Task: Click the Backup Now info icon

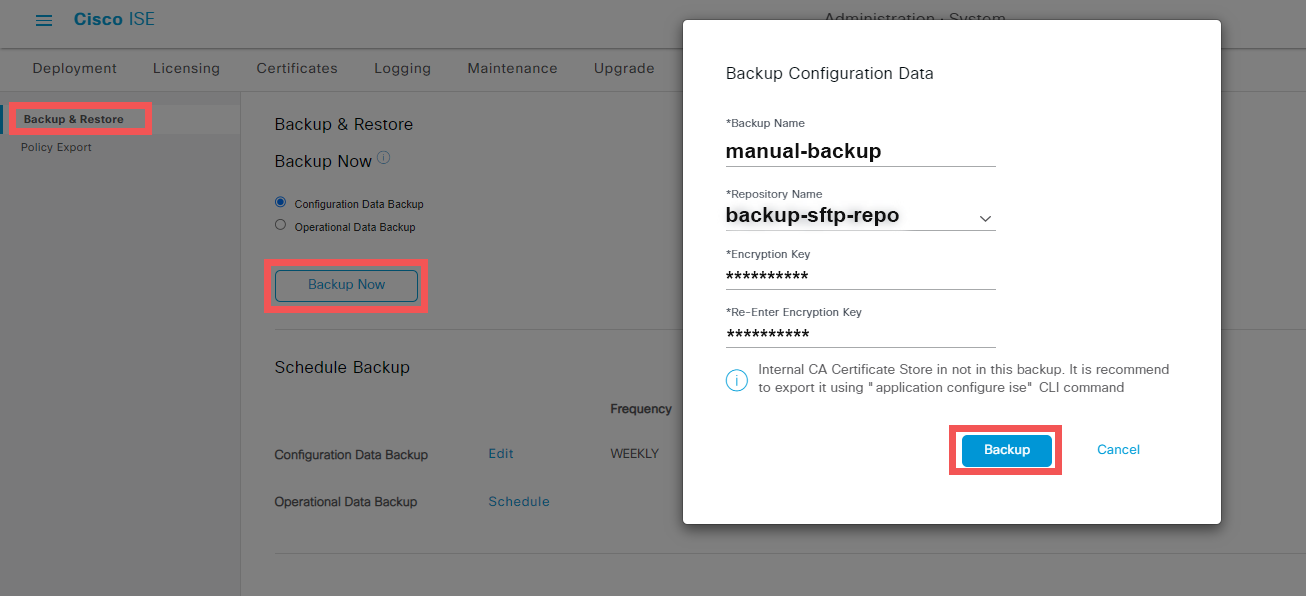Action: 384,158
